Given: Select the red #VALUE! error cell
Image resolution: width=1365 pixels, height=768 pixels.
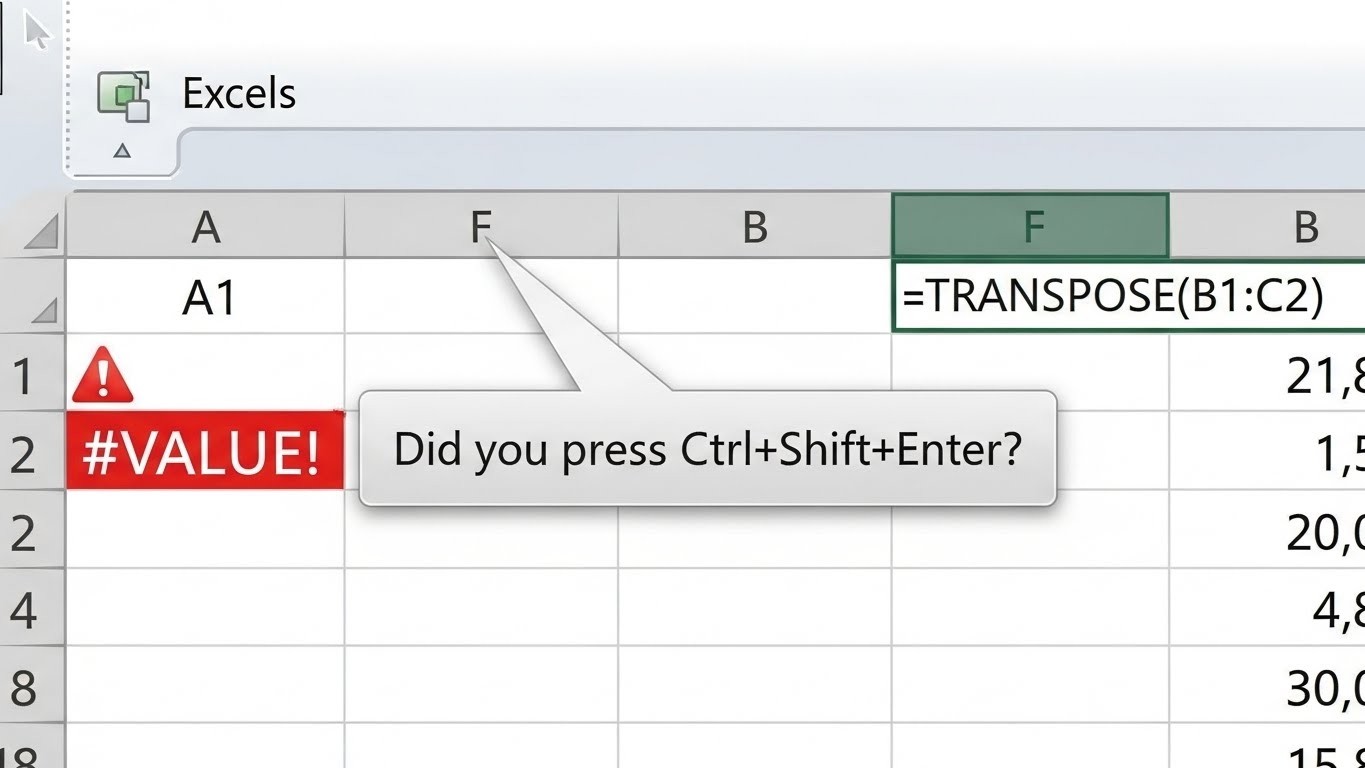Looking at the screenshot, I should (205, 451).
